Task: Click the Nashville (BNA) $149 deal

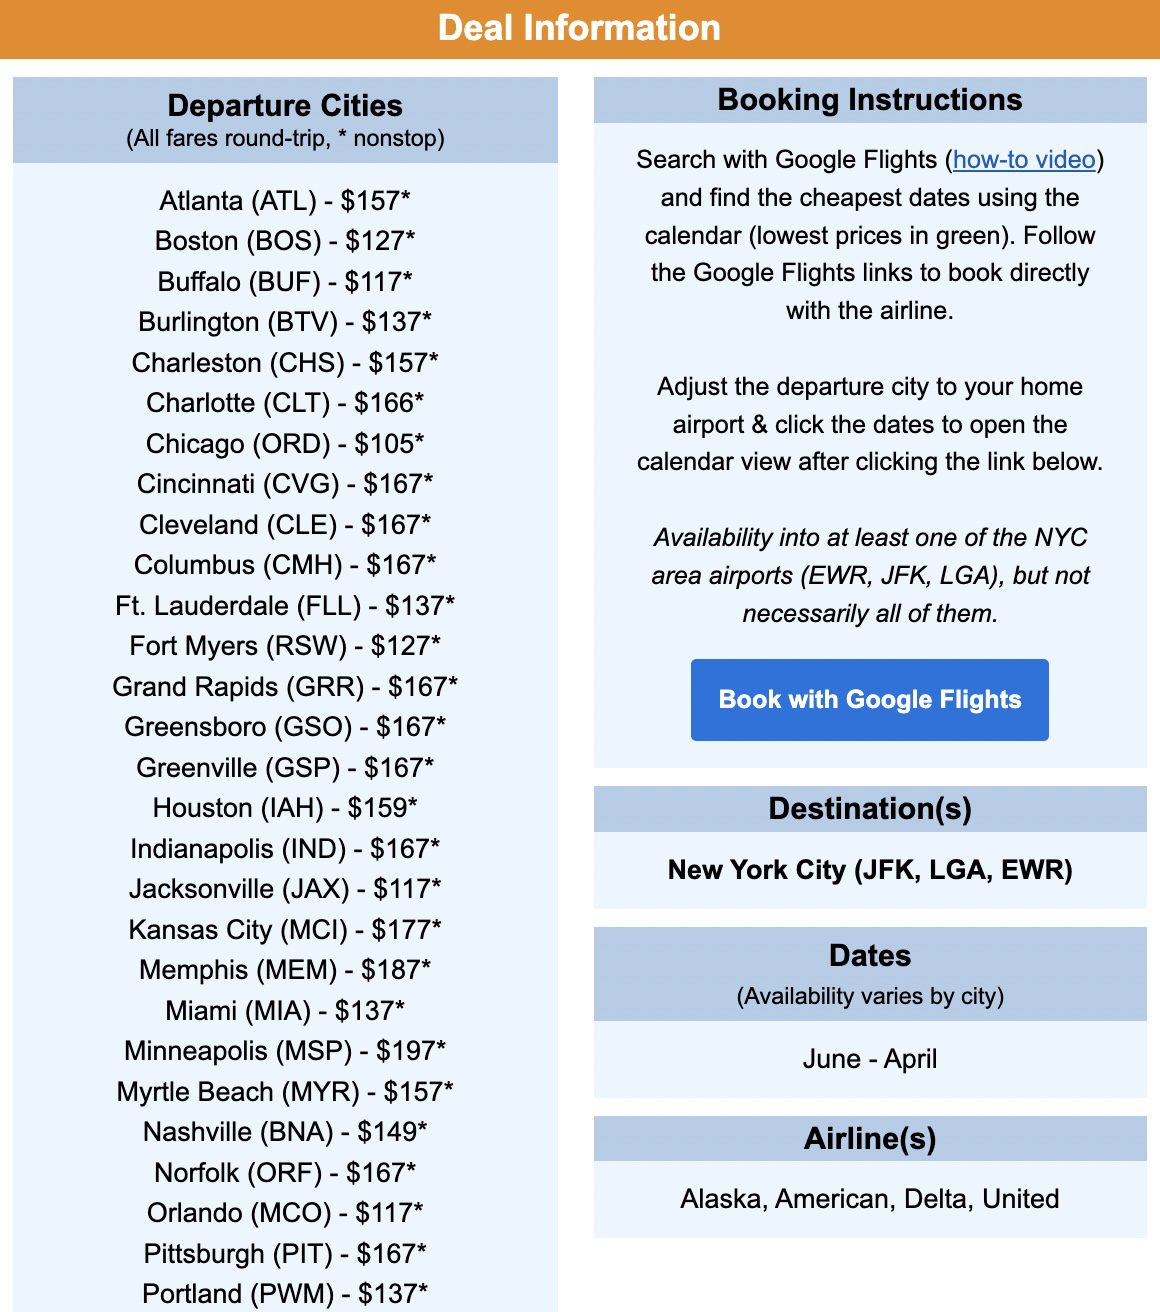Action: 284,1132
